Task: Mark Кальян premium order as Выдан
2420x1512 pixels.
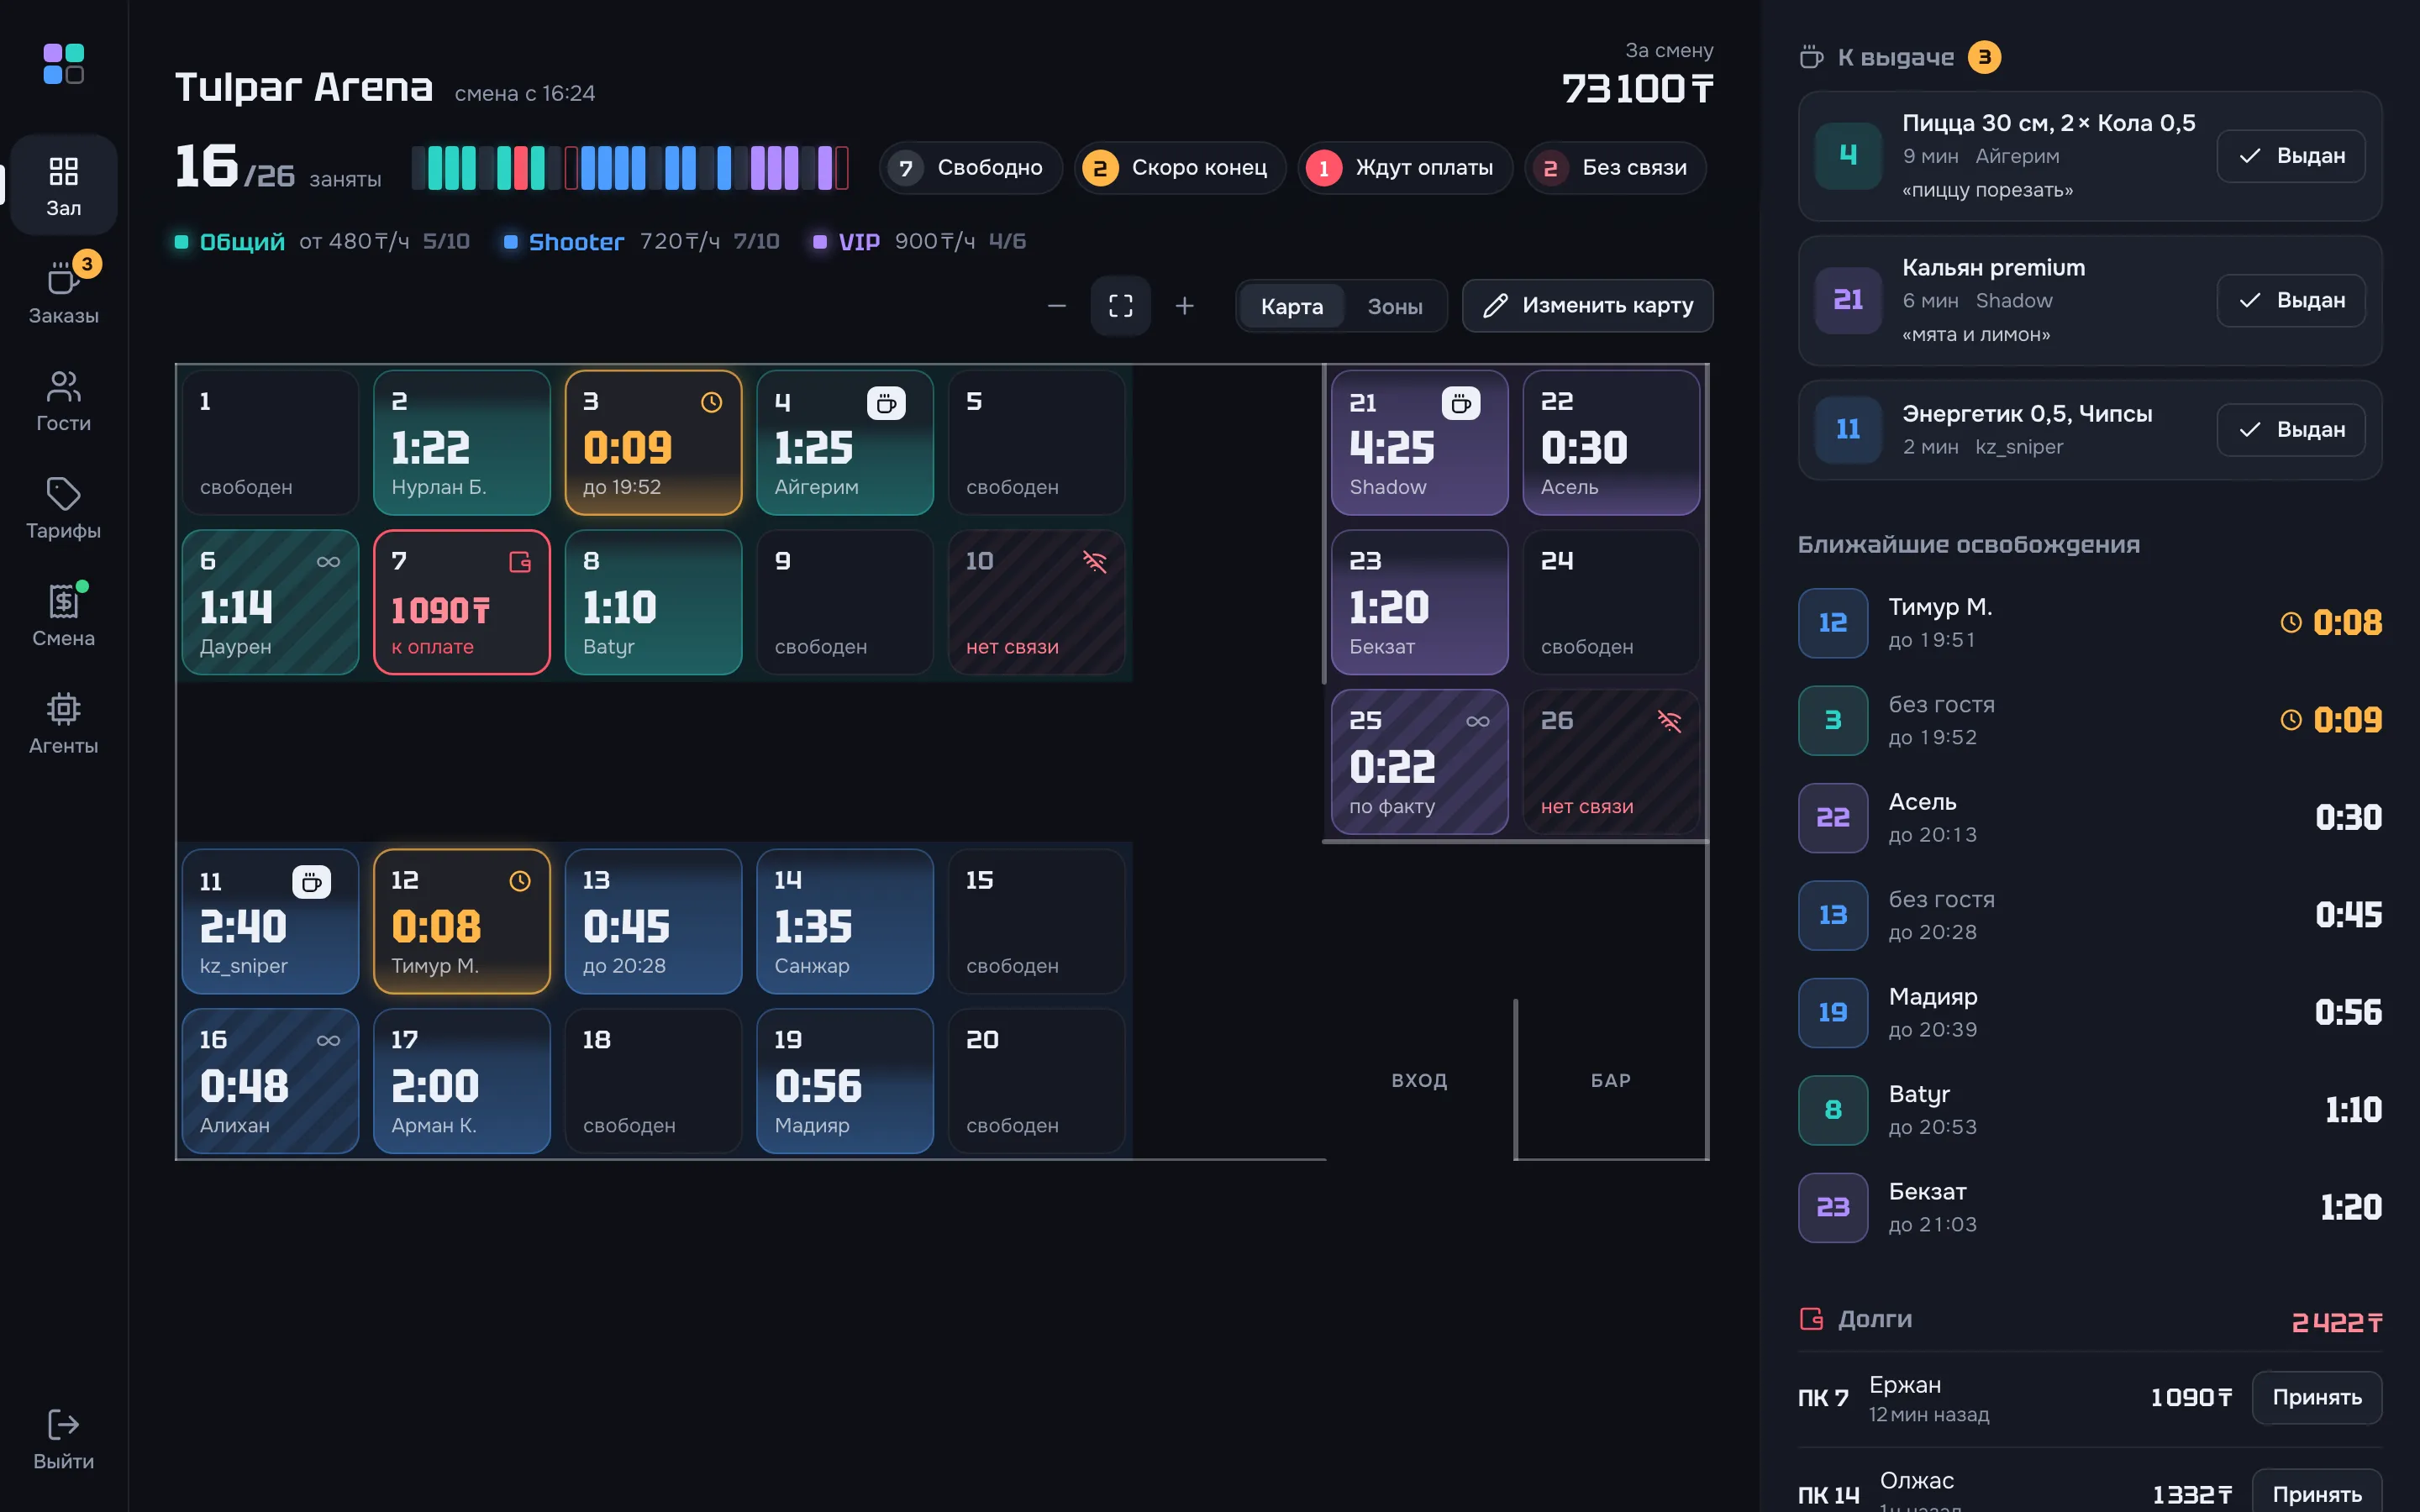Action: (x=2290, y=300)
